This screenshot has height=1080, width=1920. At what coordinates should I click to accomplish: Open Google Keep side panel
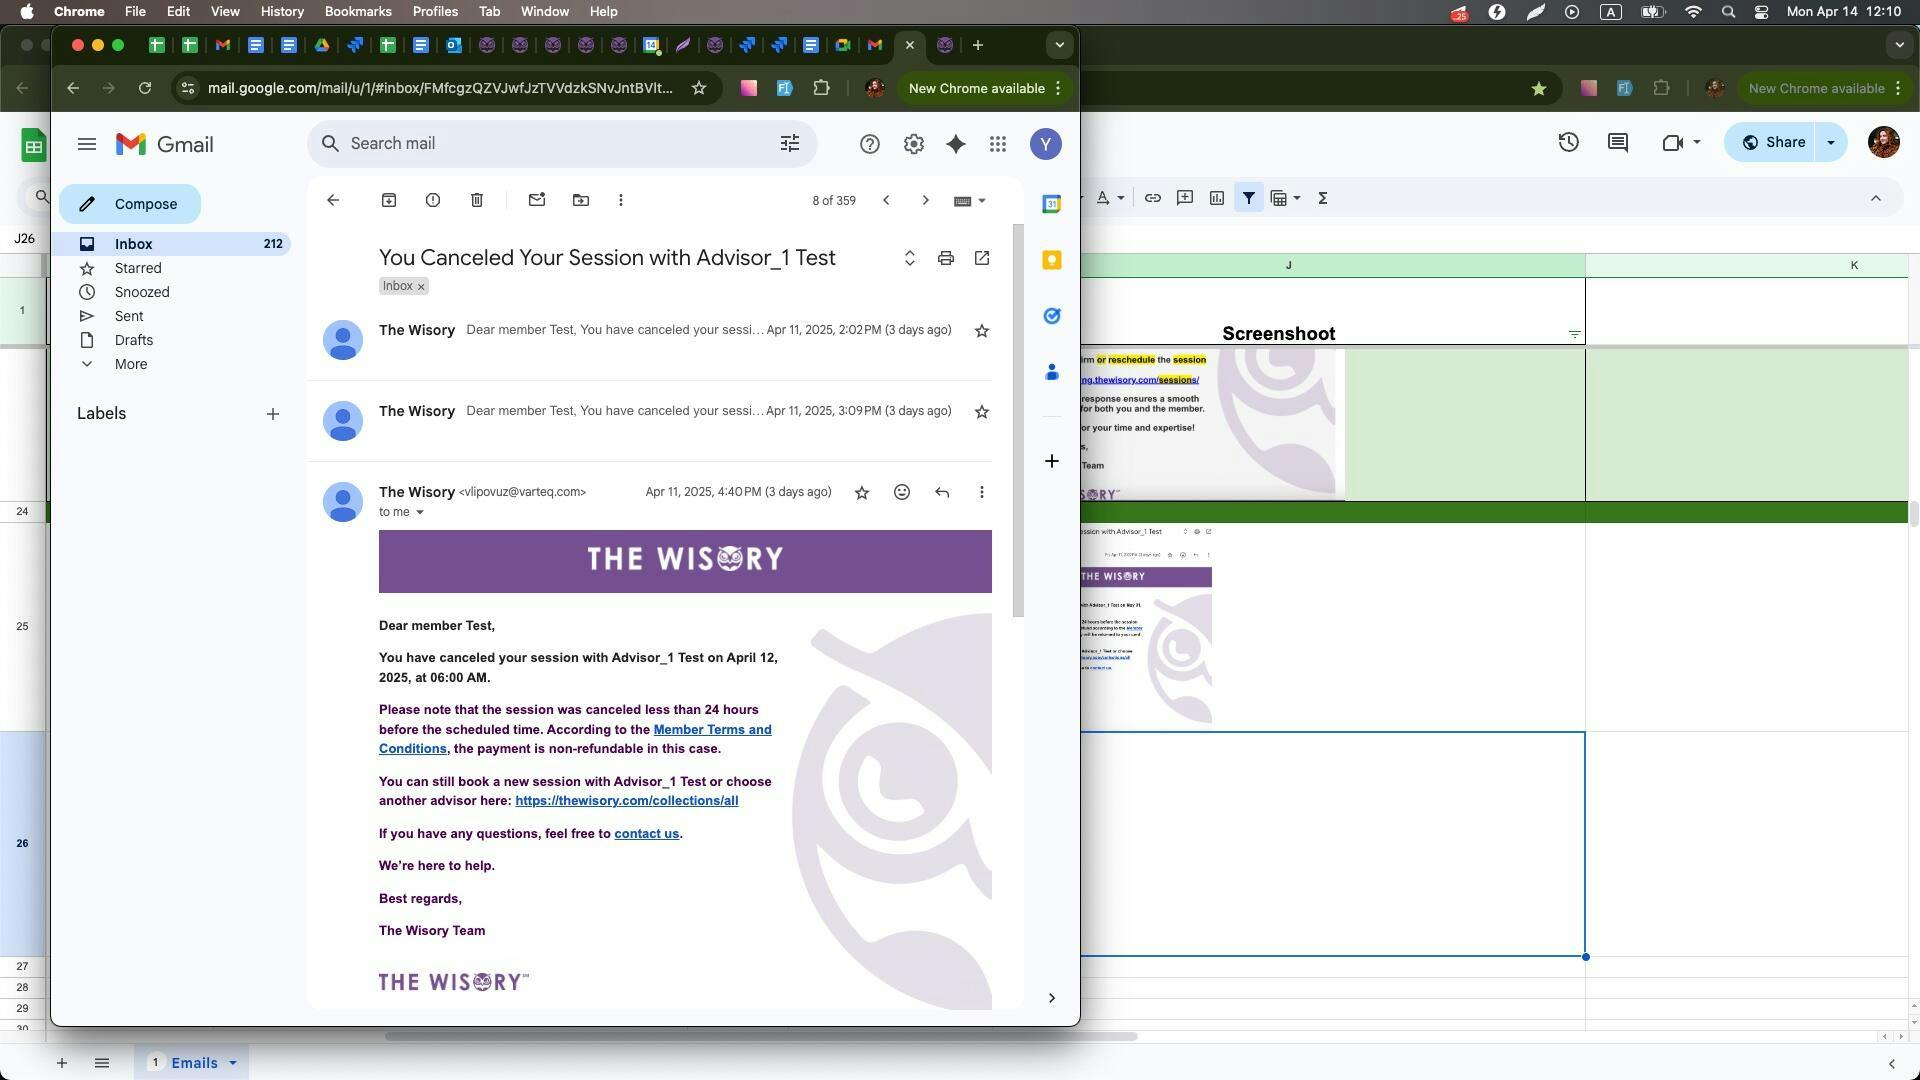pyautogui.click(x=1052, y=260)
